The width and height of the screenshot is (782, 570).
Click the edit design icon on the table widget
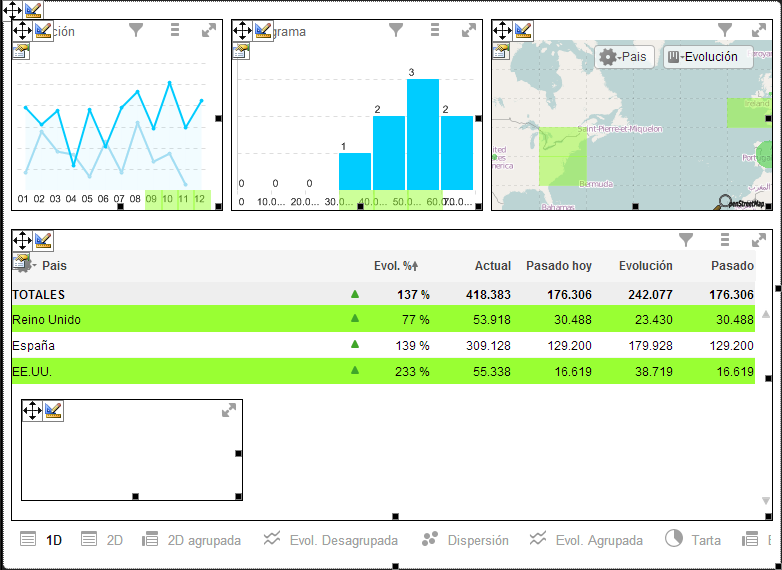[x=43, y=240]
